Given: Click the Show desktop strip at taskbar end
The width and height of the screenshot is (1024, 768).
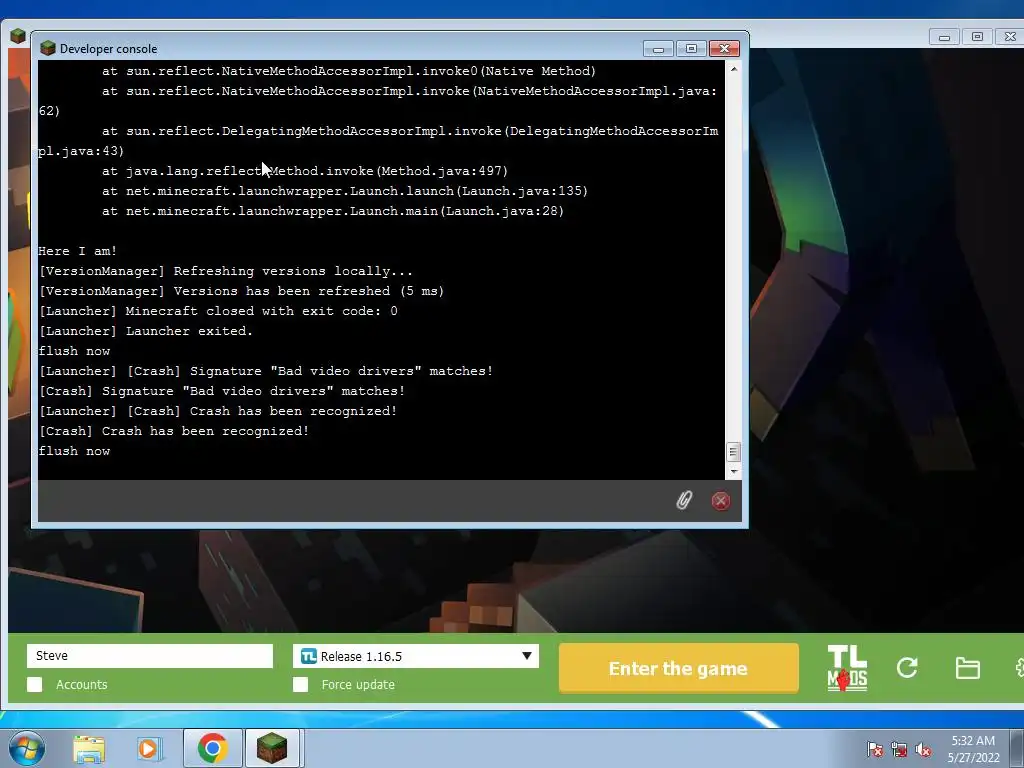Looking at the screenshot, I should (1017, 748).
